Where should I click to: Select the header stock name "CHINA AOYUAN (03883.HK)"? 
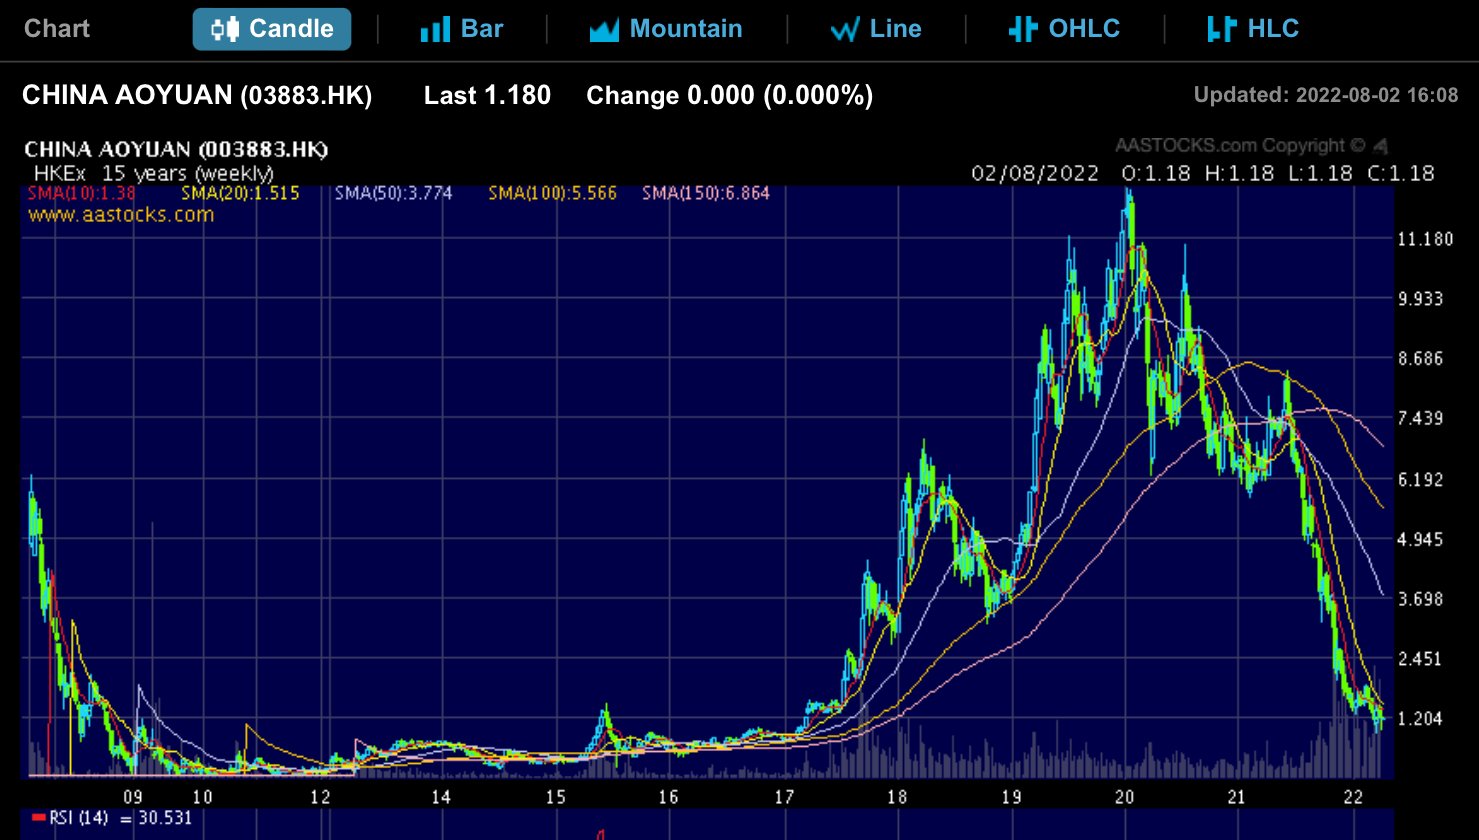pos(197,95)
